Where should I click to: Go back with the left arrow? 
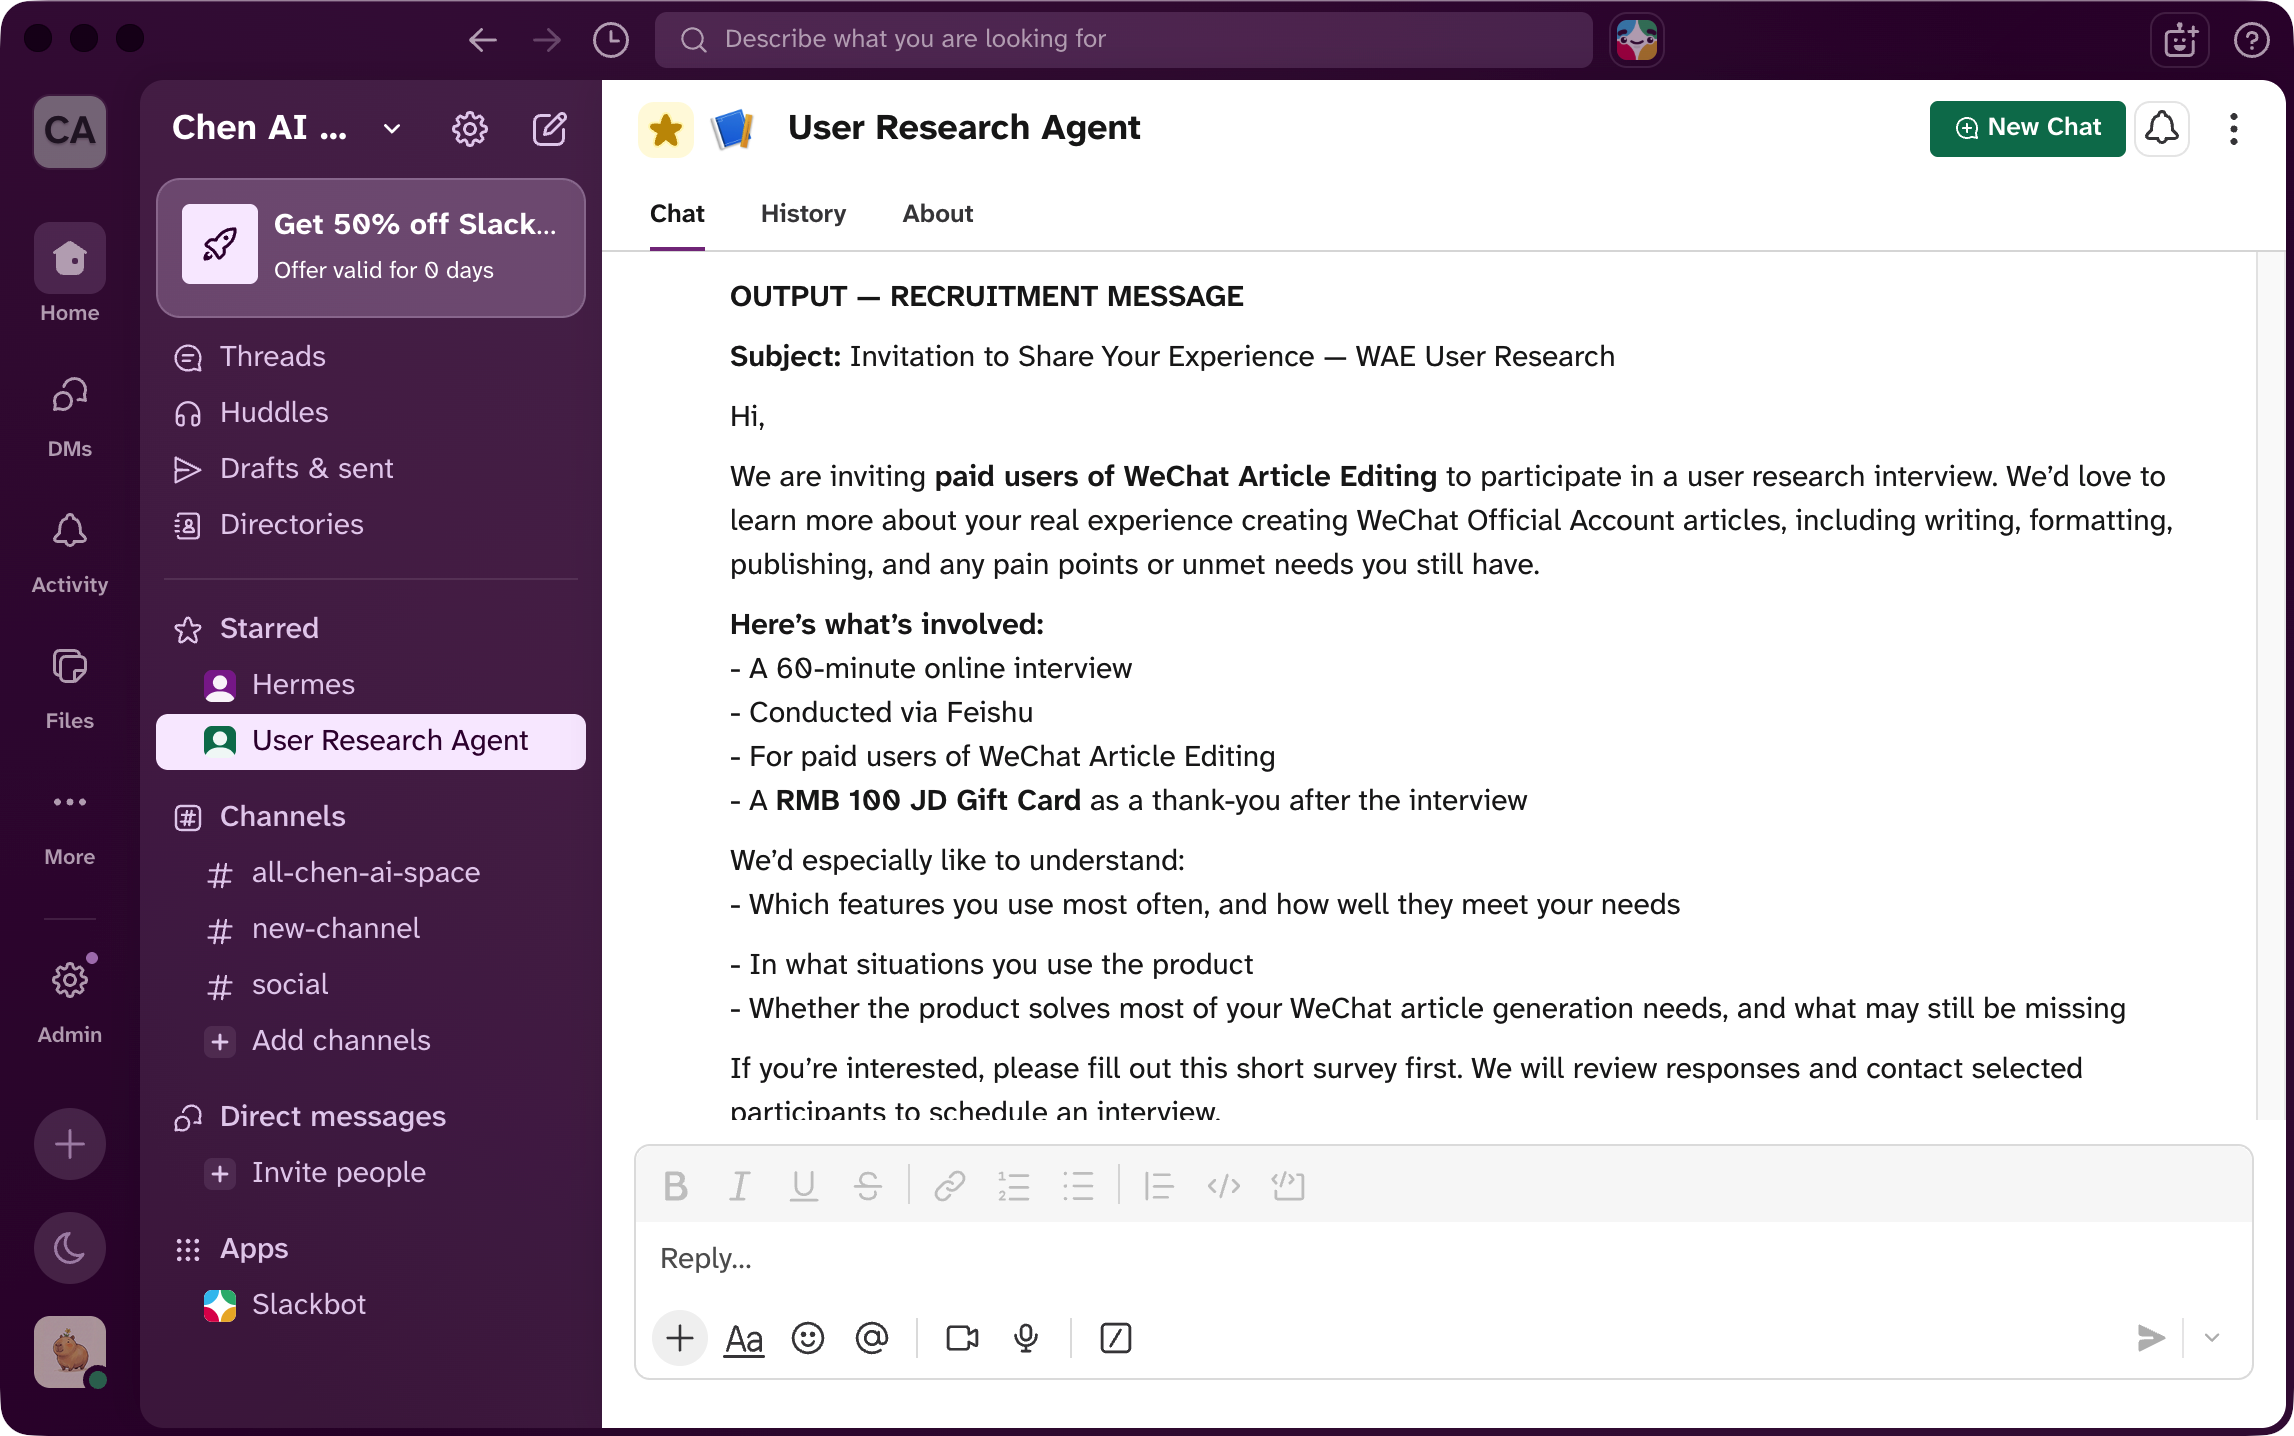[483, 40]
